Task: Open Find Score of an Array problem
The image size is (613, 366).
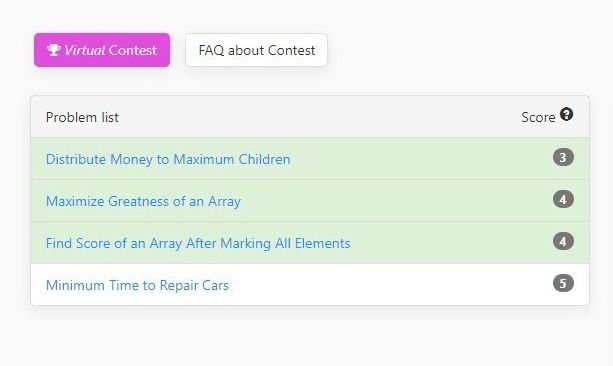Action: [198, 243]
